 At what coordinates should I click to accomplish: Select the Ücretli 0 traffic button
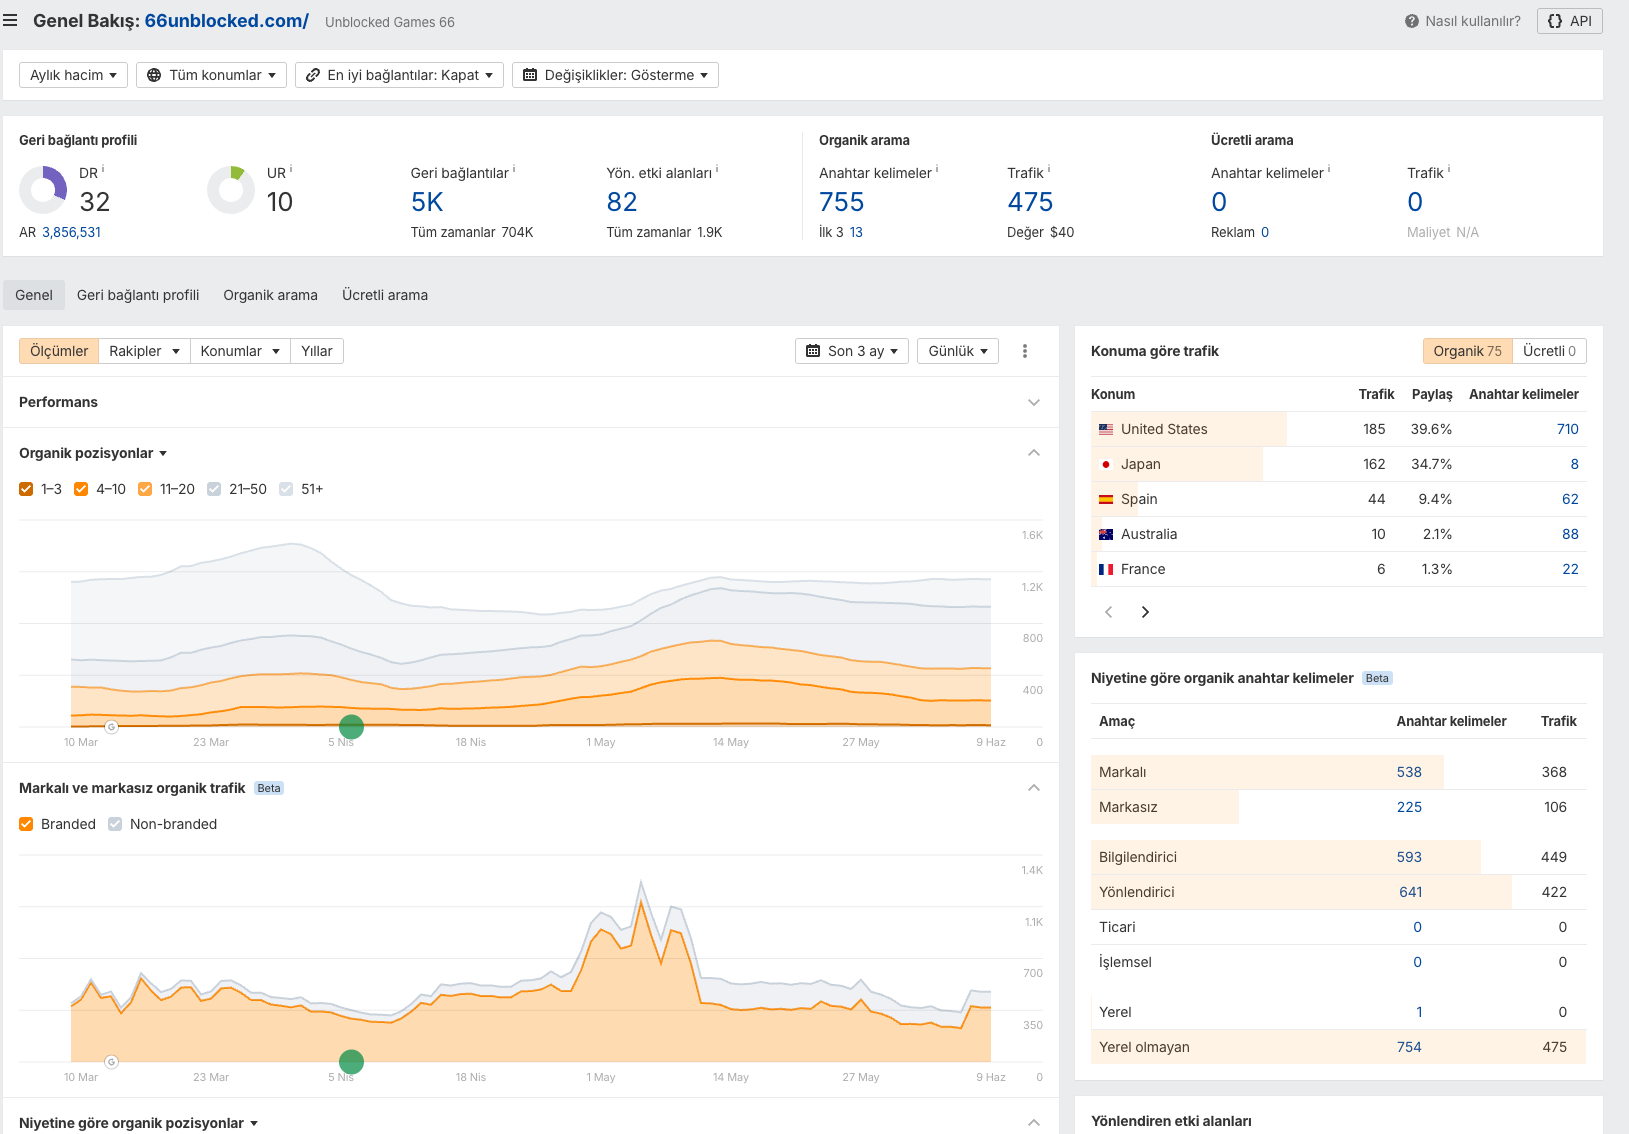coord(1549,351)
